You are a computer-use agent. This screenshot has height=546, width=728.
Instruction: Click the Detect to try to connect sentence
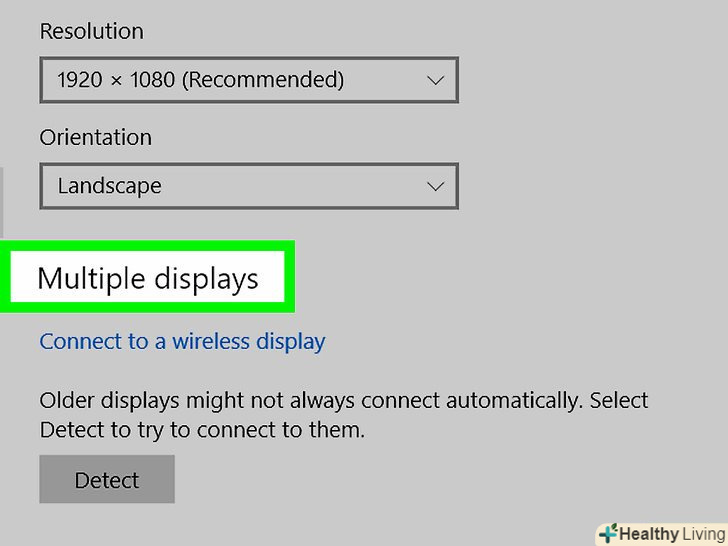click(x=202, y=430)
